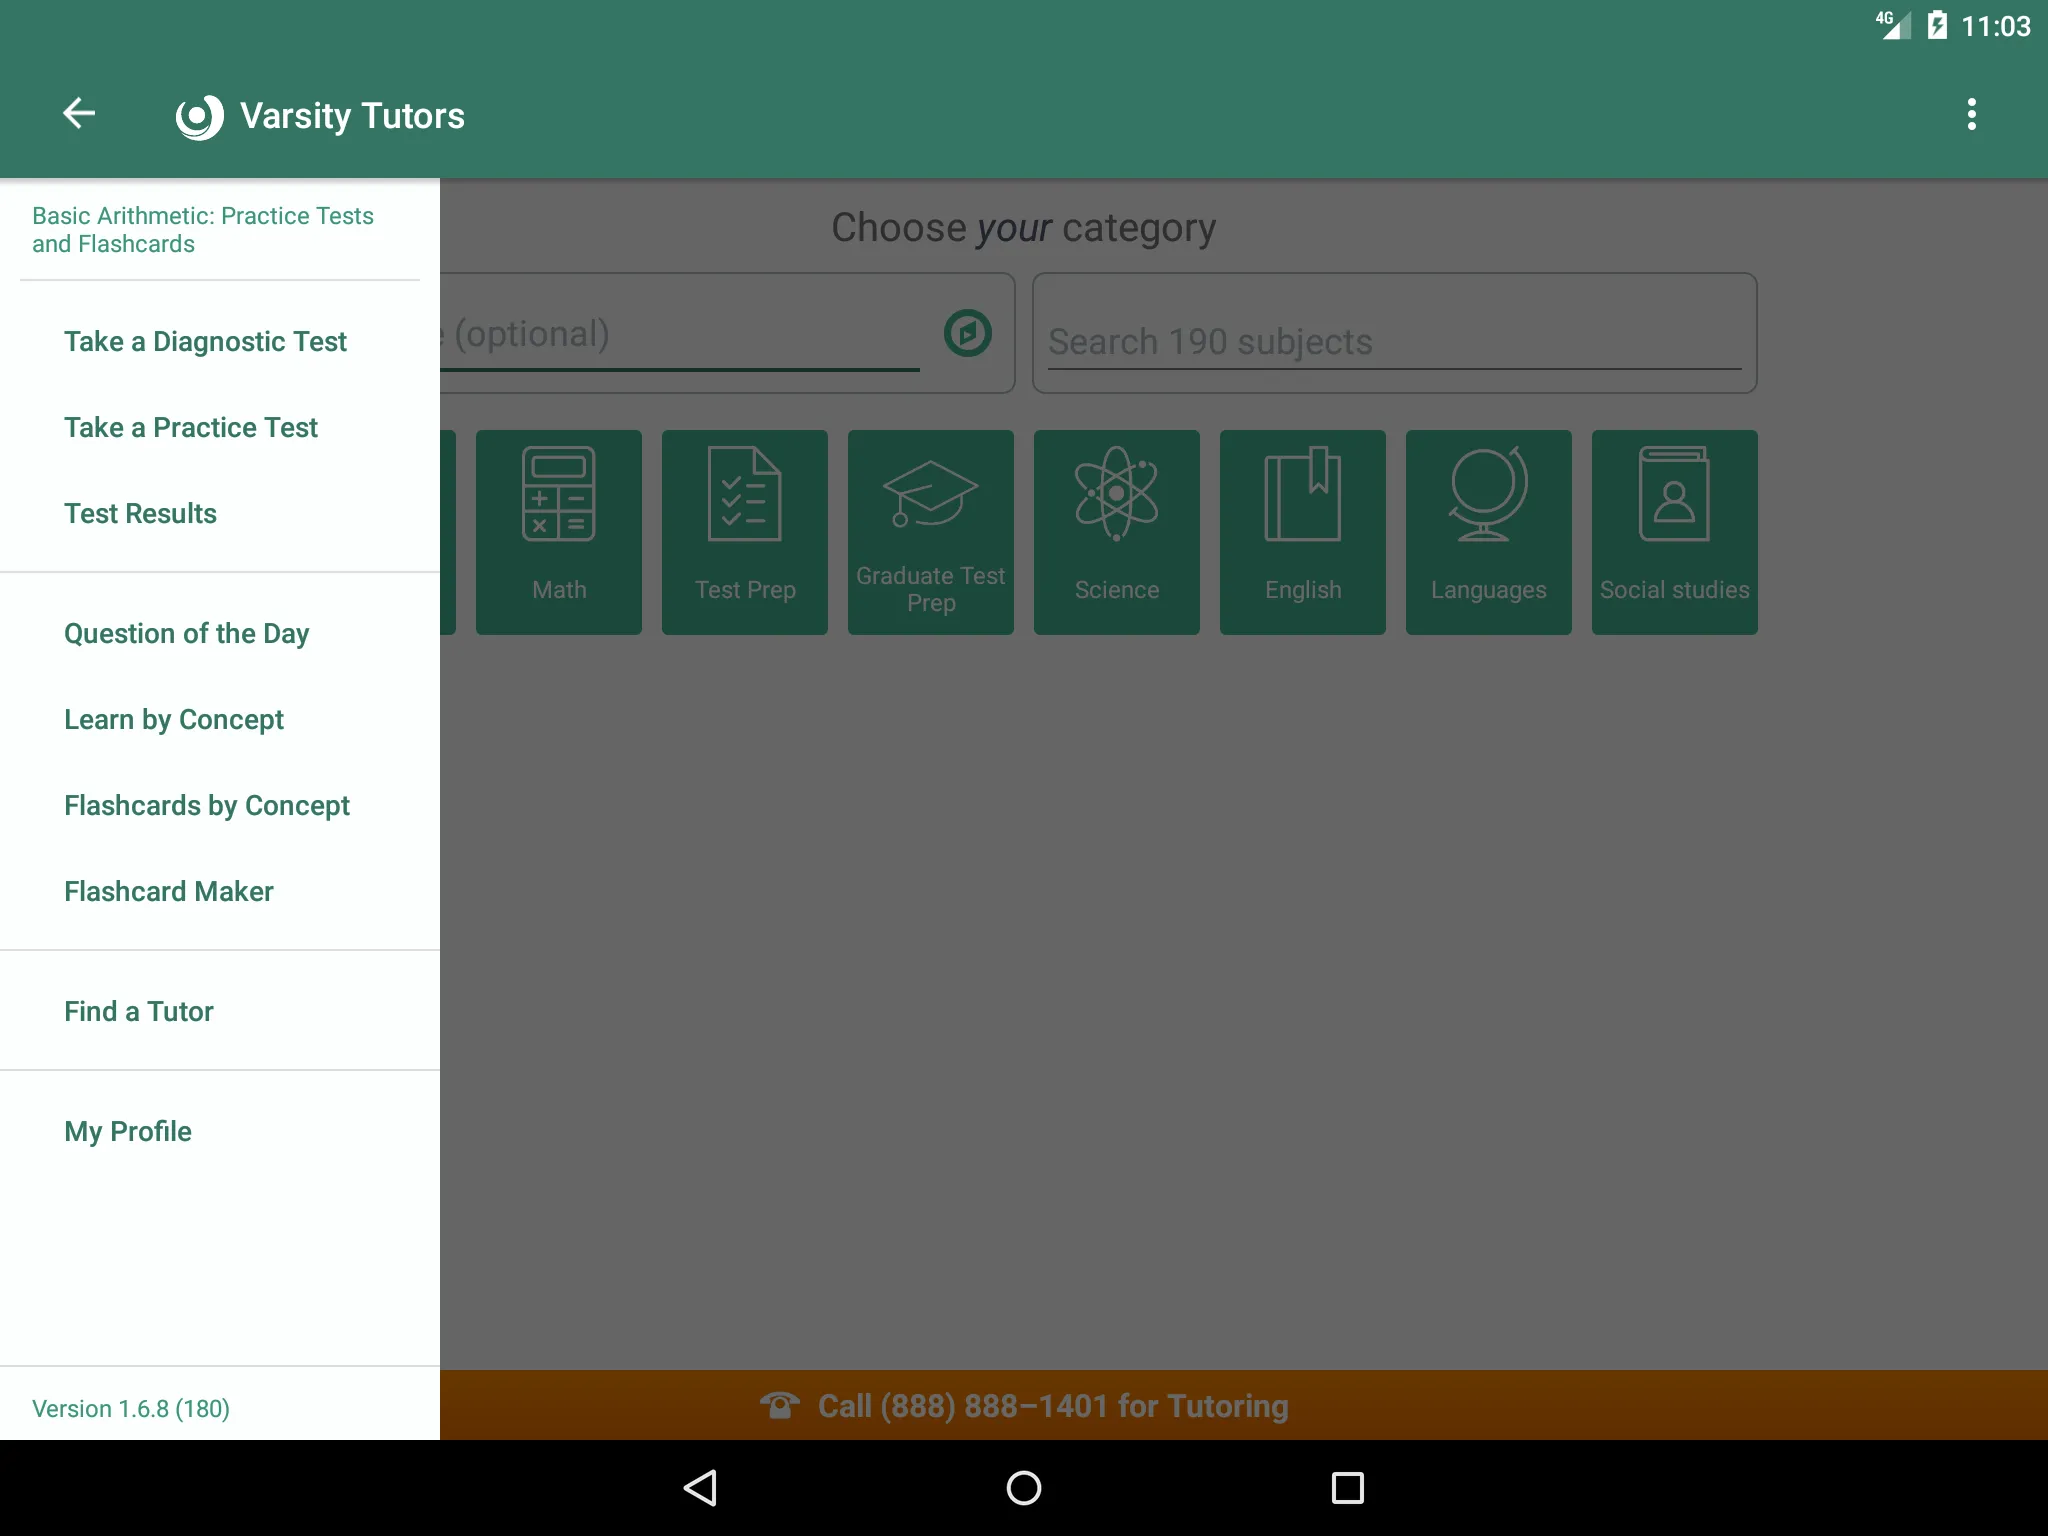Screen dimensions: 2048x1536
Task: Expand Learn by Concept section
Action: pyautogui.click(x=174, y=718)
